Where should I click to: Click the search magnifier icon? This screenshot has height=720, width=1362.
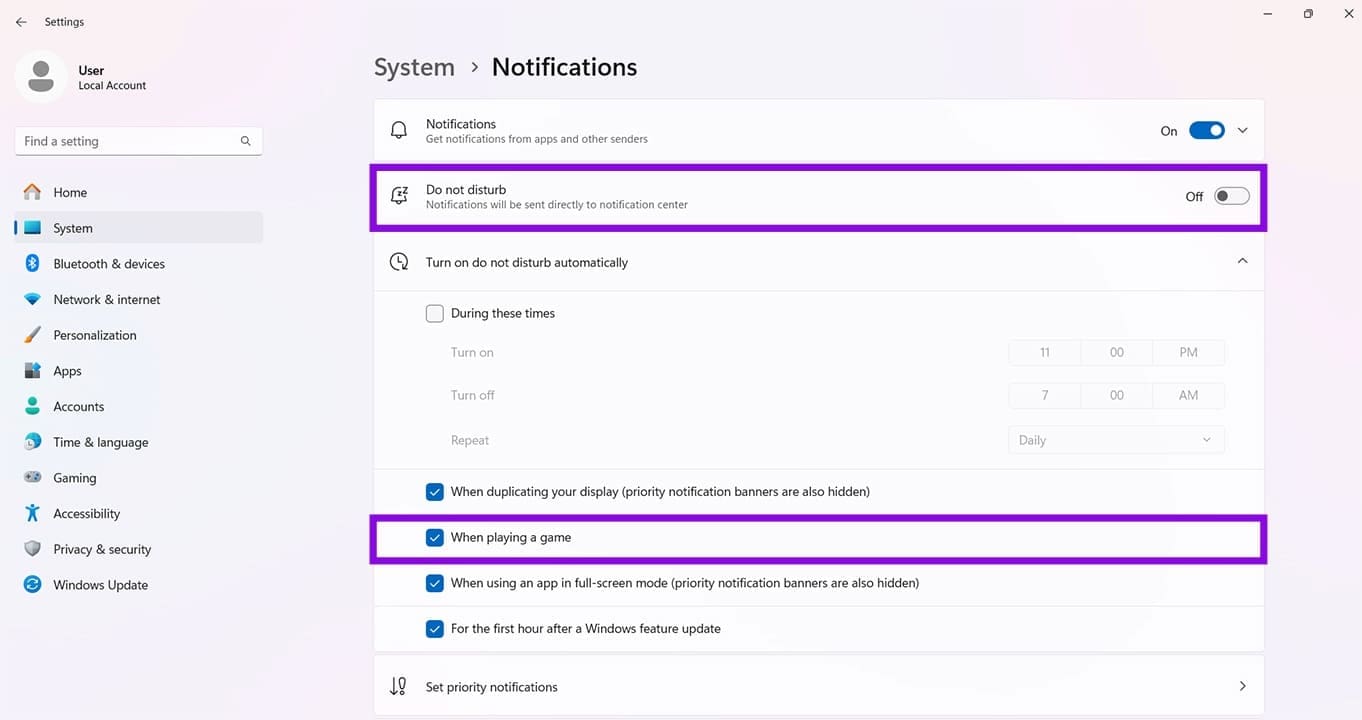[245, 141]
